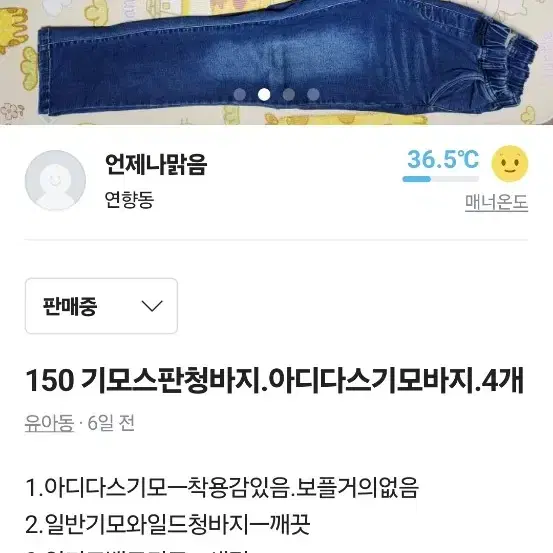Tap description line 2 about 와일드청바지

pos(168,524)
